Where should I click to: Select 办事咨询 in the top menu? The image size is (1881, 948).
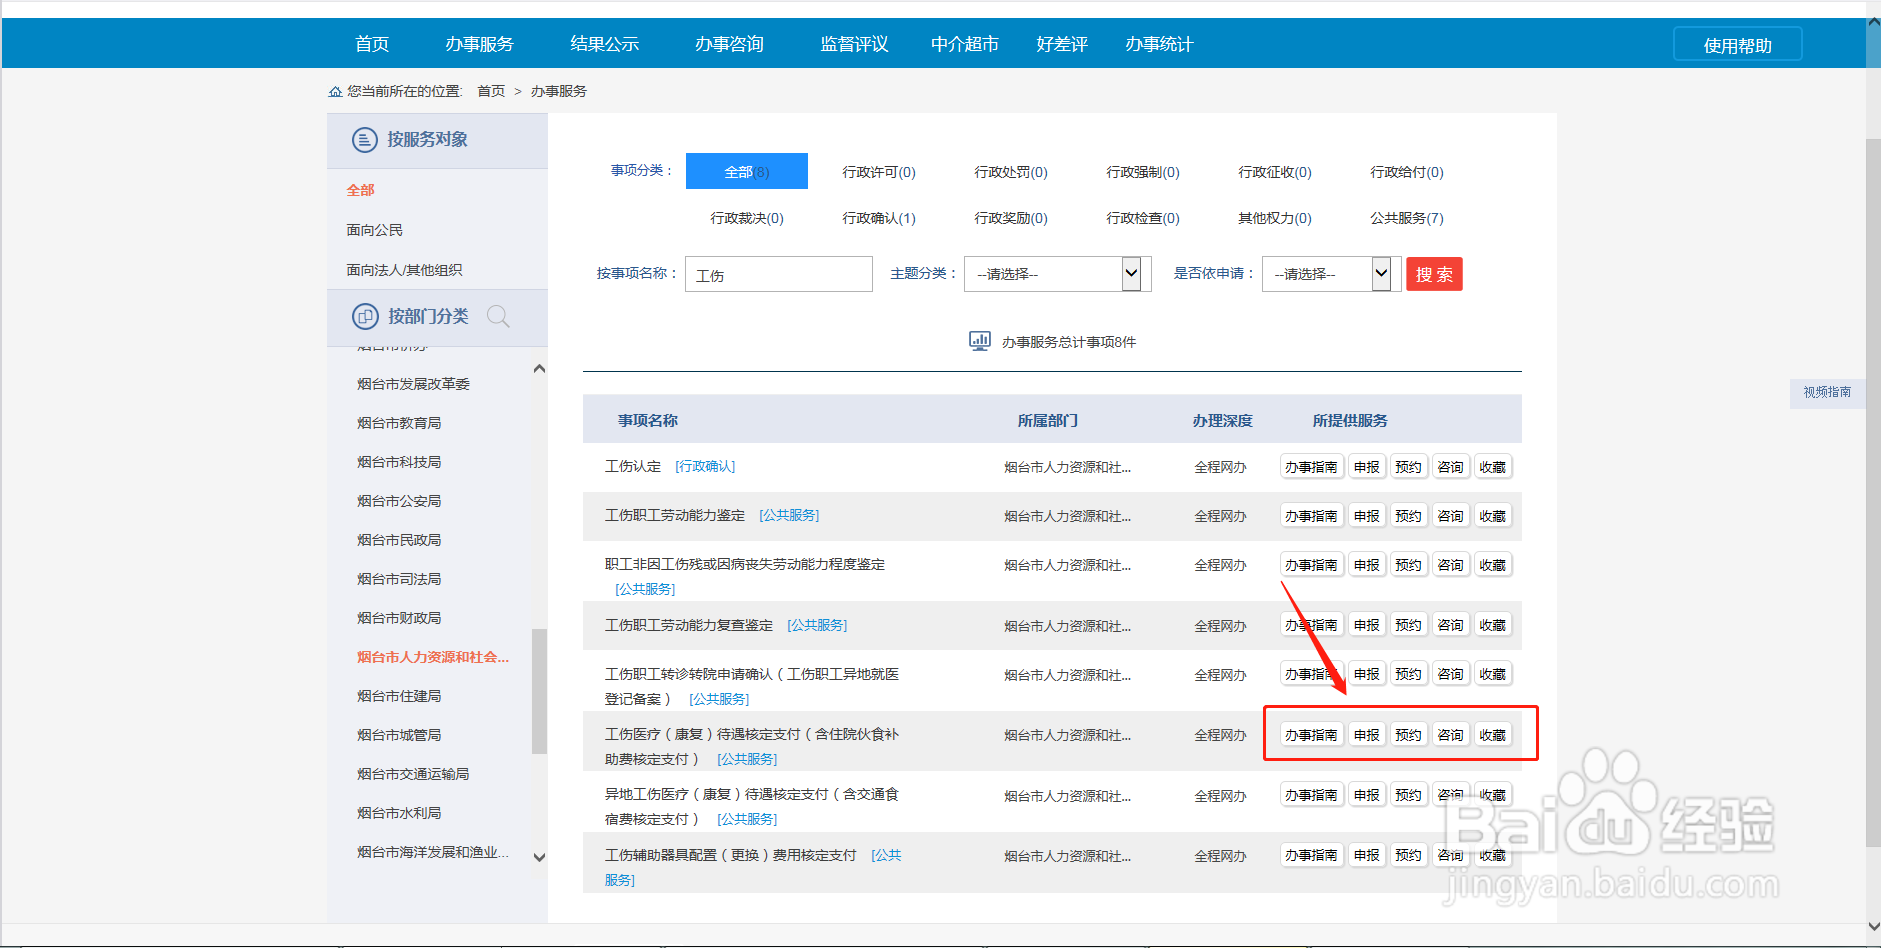(730, 43)
